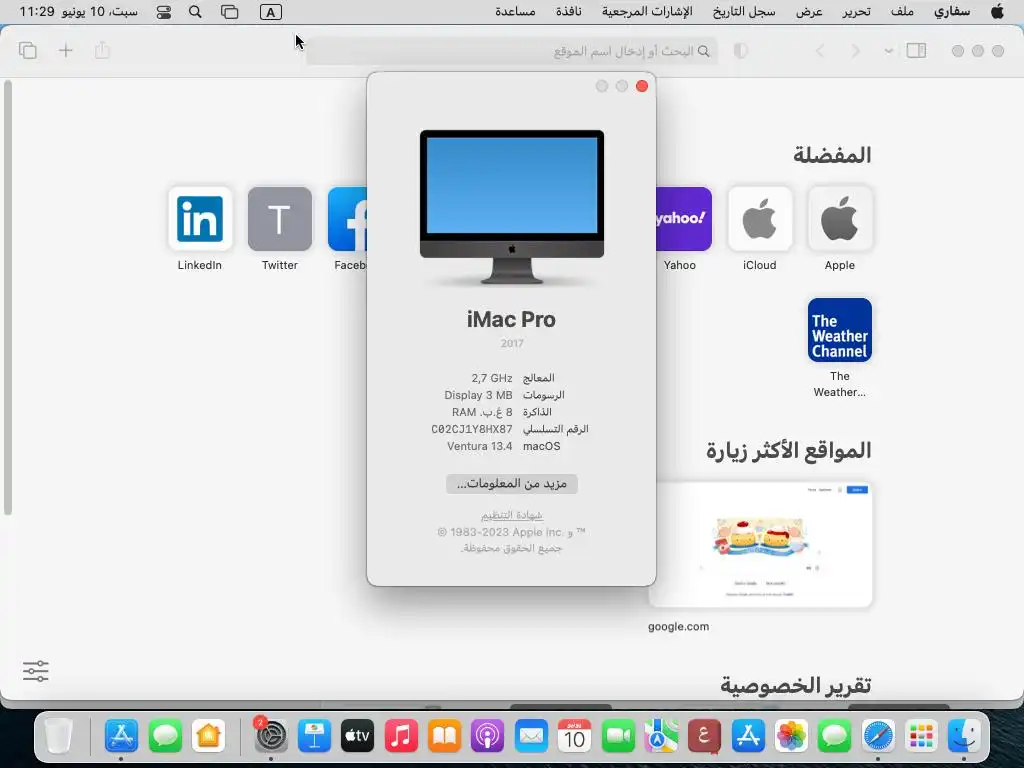The height and width of the screenshot is (768, 1024).
Task: Click the 2,7 GHz processor value
Action: 492,378
